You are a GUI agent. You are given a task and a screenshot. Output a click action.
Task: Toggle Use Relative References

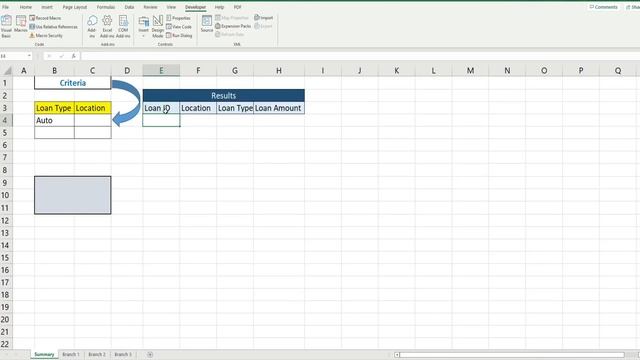[x=53, y=27]
